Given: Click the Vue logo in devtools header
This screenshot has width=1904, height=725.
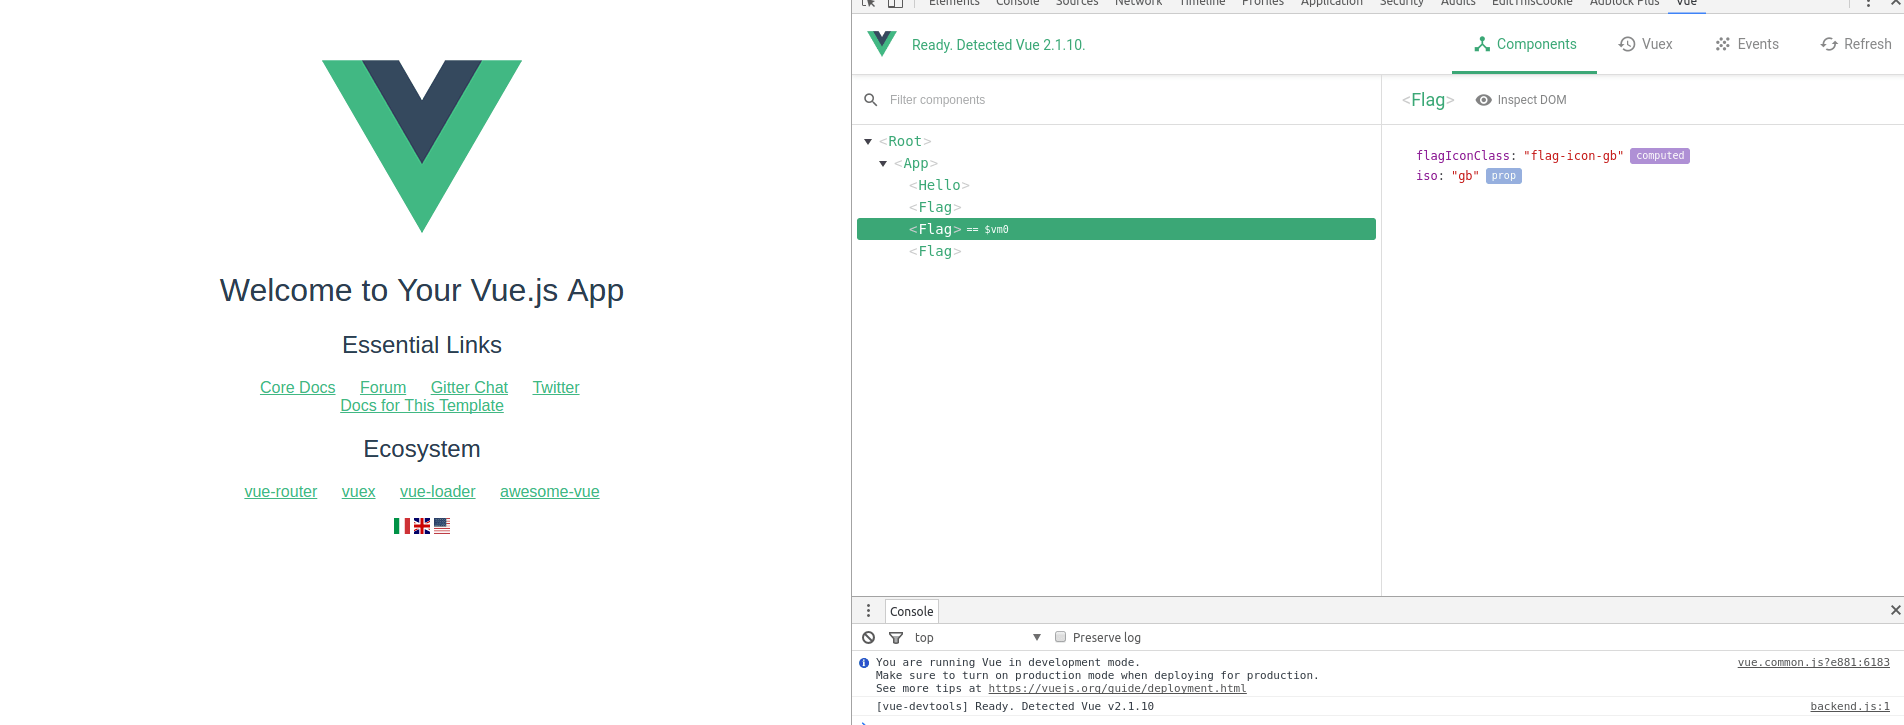Looking at the screenshot, I should click(x=882, y=43).
